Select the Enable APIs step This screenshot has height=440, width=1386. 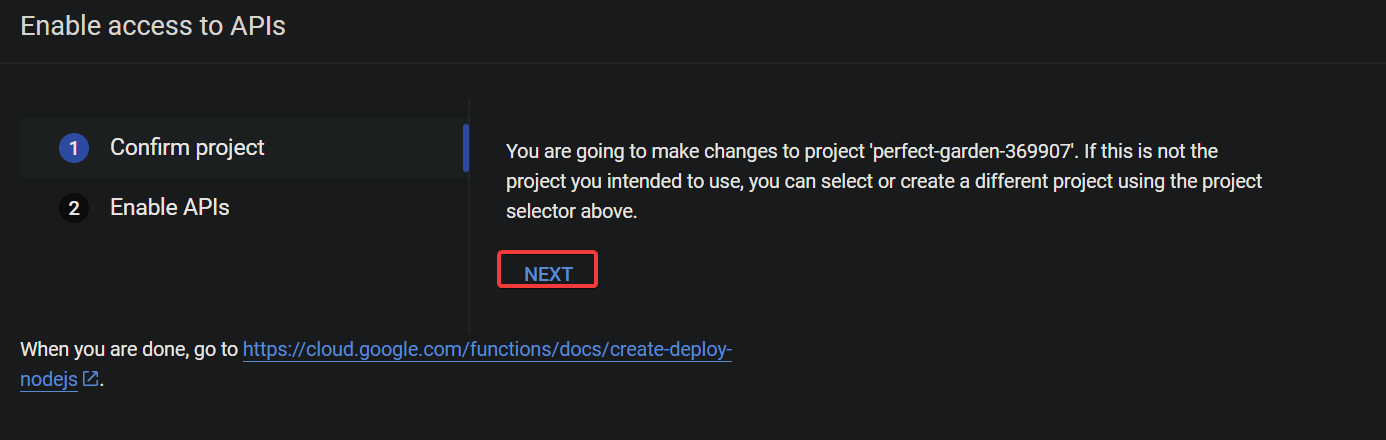(x=240, y=208)
